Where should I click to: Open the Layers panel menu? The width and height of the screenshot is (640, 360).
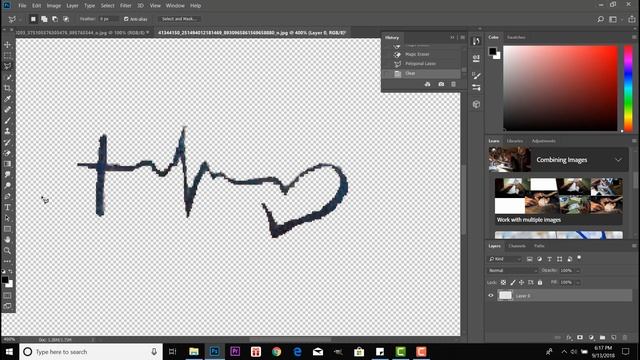pos(634,246)
